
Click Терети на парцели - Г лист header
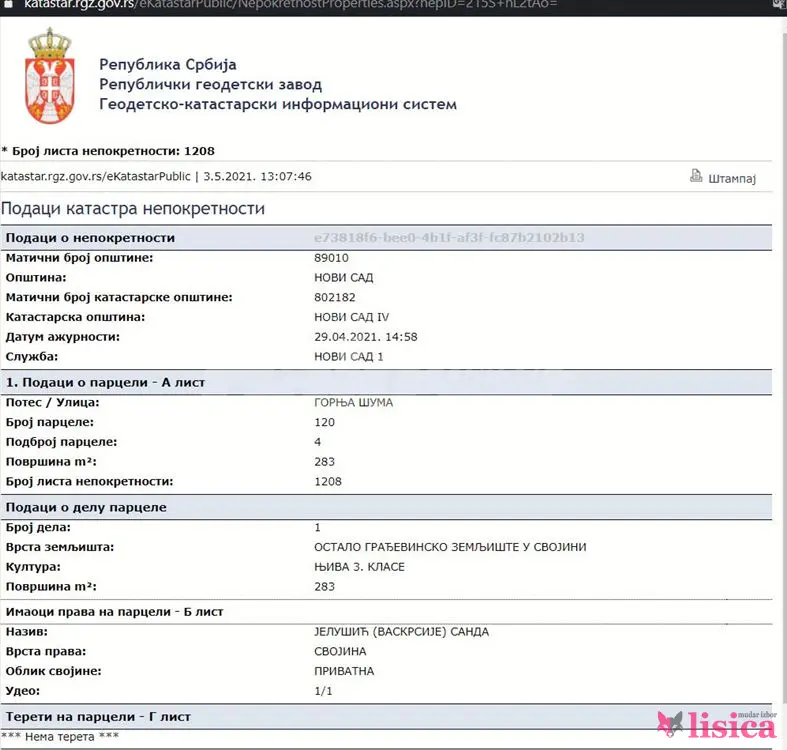click(x=98, y=717)
